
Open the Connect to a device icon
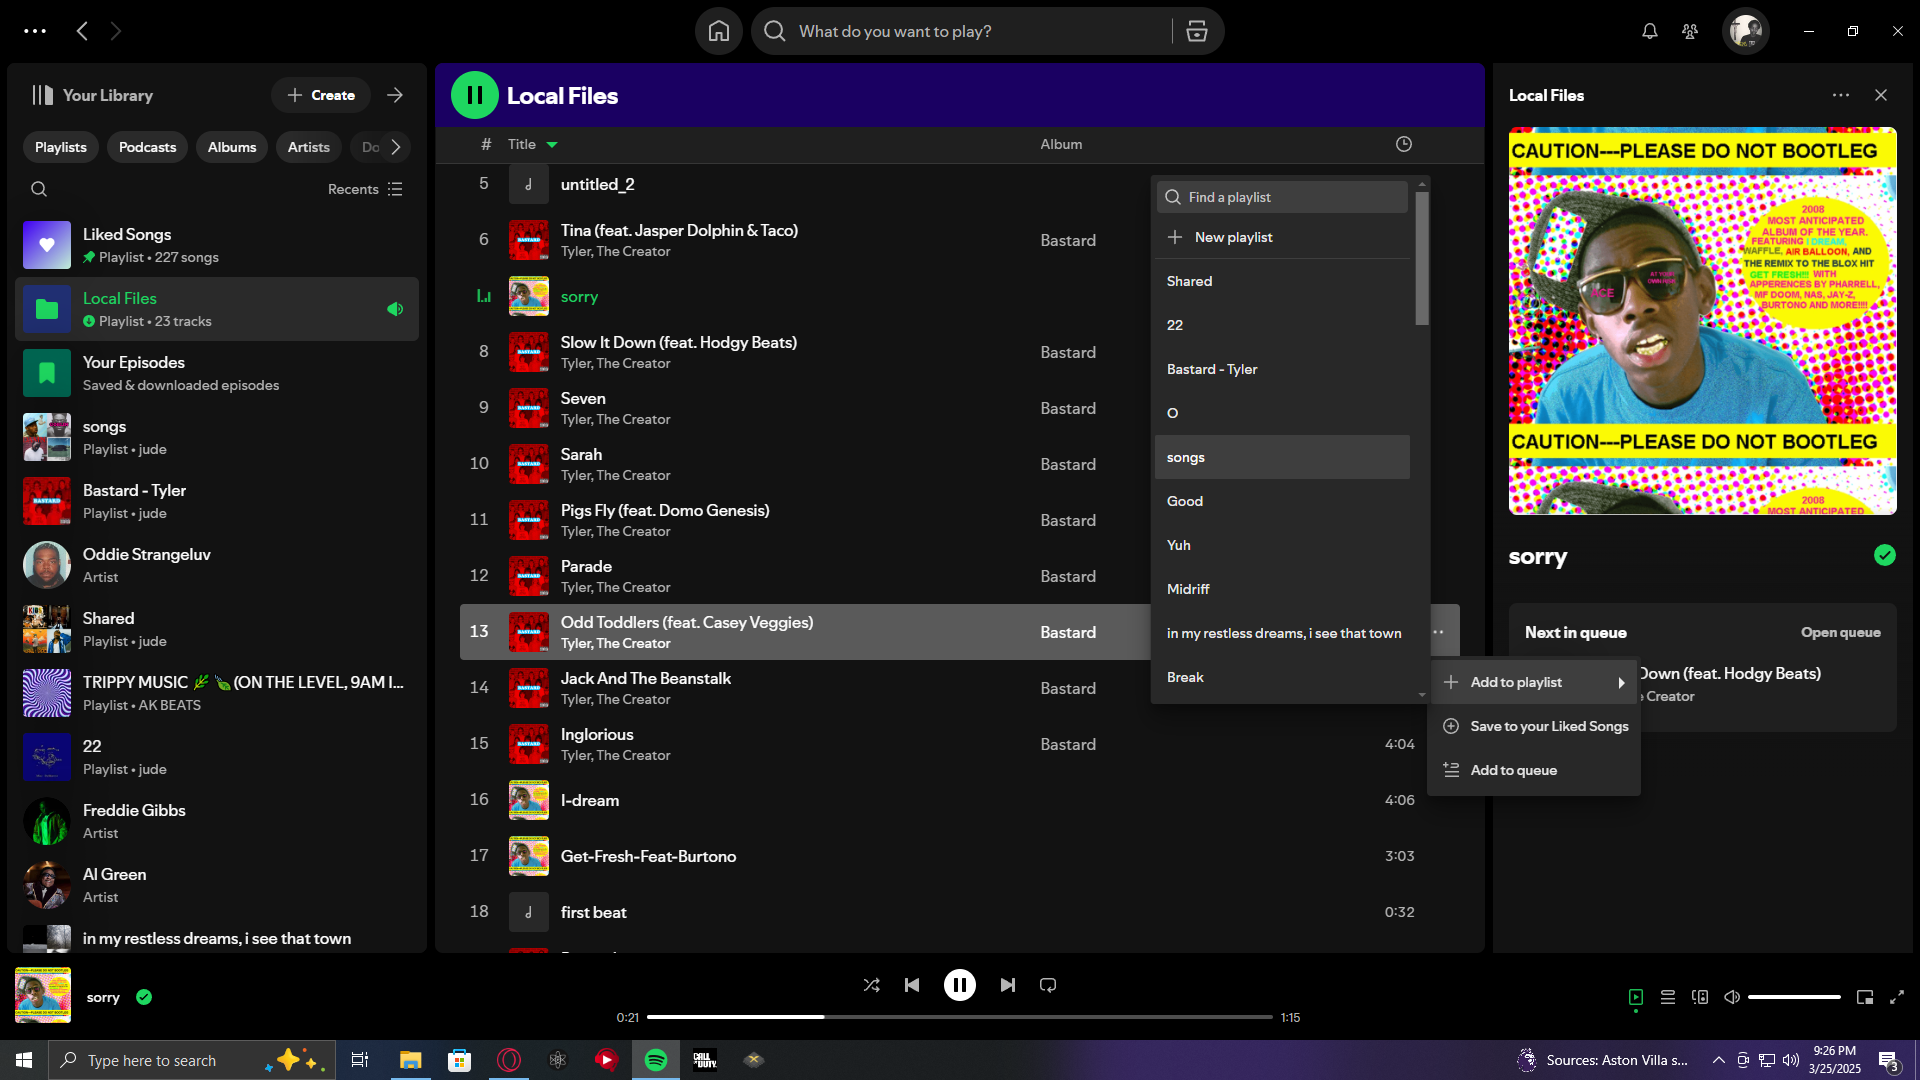[x=1699, y=997]
